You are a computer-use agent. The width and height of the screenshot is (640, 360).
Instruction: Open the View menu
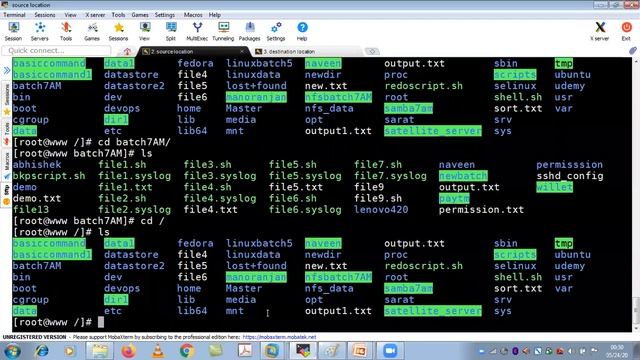coord(70,15)
